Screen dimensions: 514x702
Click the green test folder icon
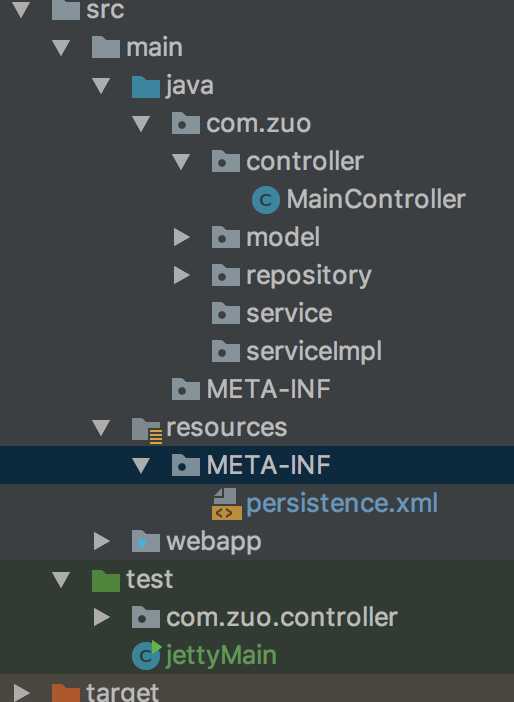pos(106,580)
